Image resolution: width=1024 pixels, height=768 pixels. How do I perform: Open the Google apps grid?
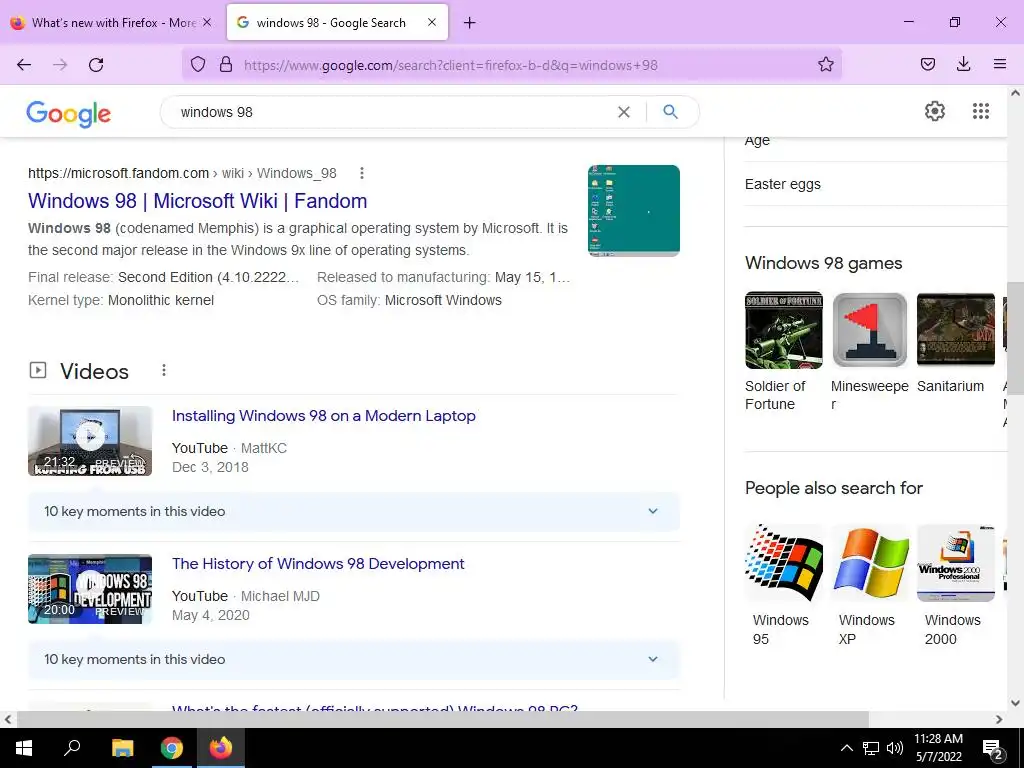[x=980, y=112]
